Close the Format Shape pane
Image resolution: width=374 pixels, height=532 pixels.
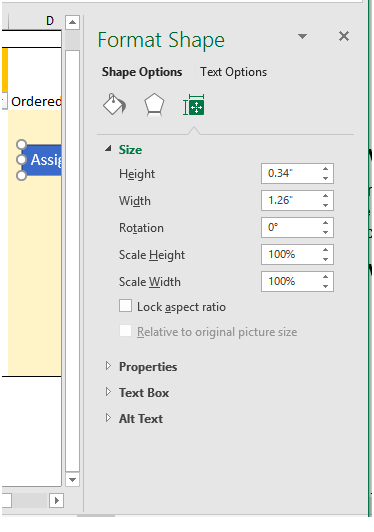point(344,36)
